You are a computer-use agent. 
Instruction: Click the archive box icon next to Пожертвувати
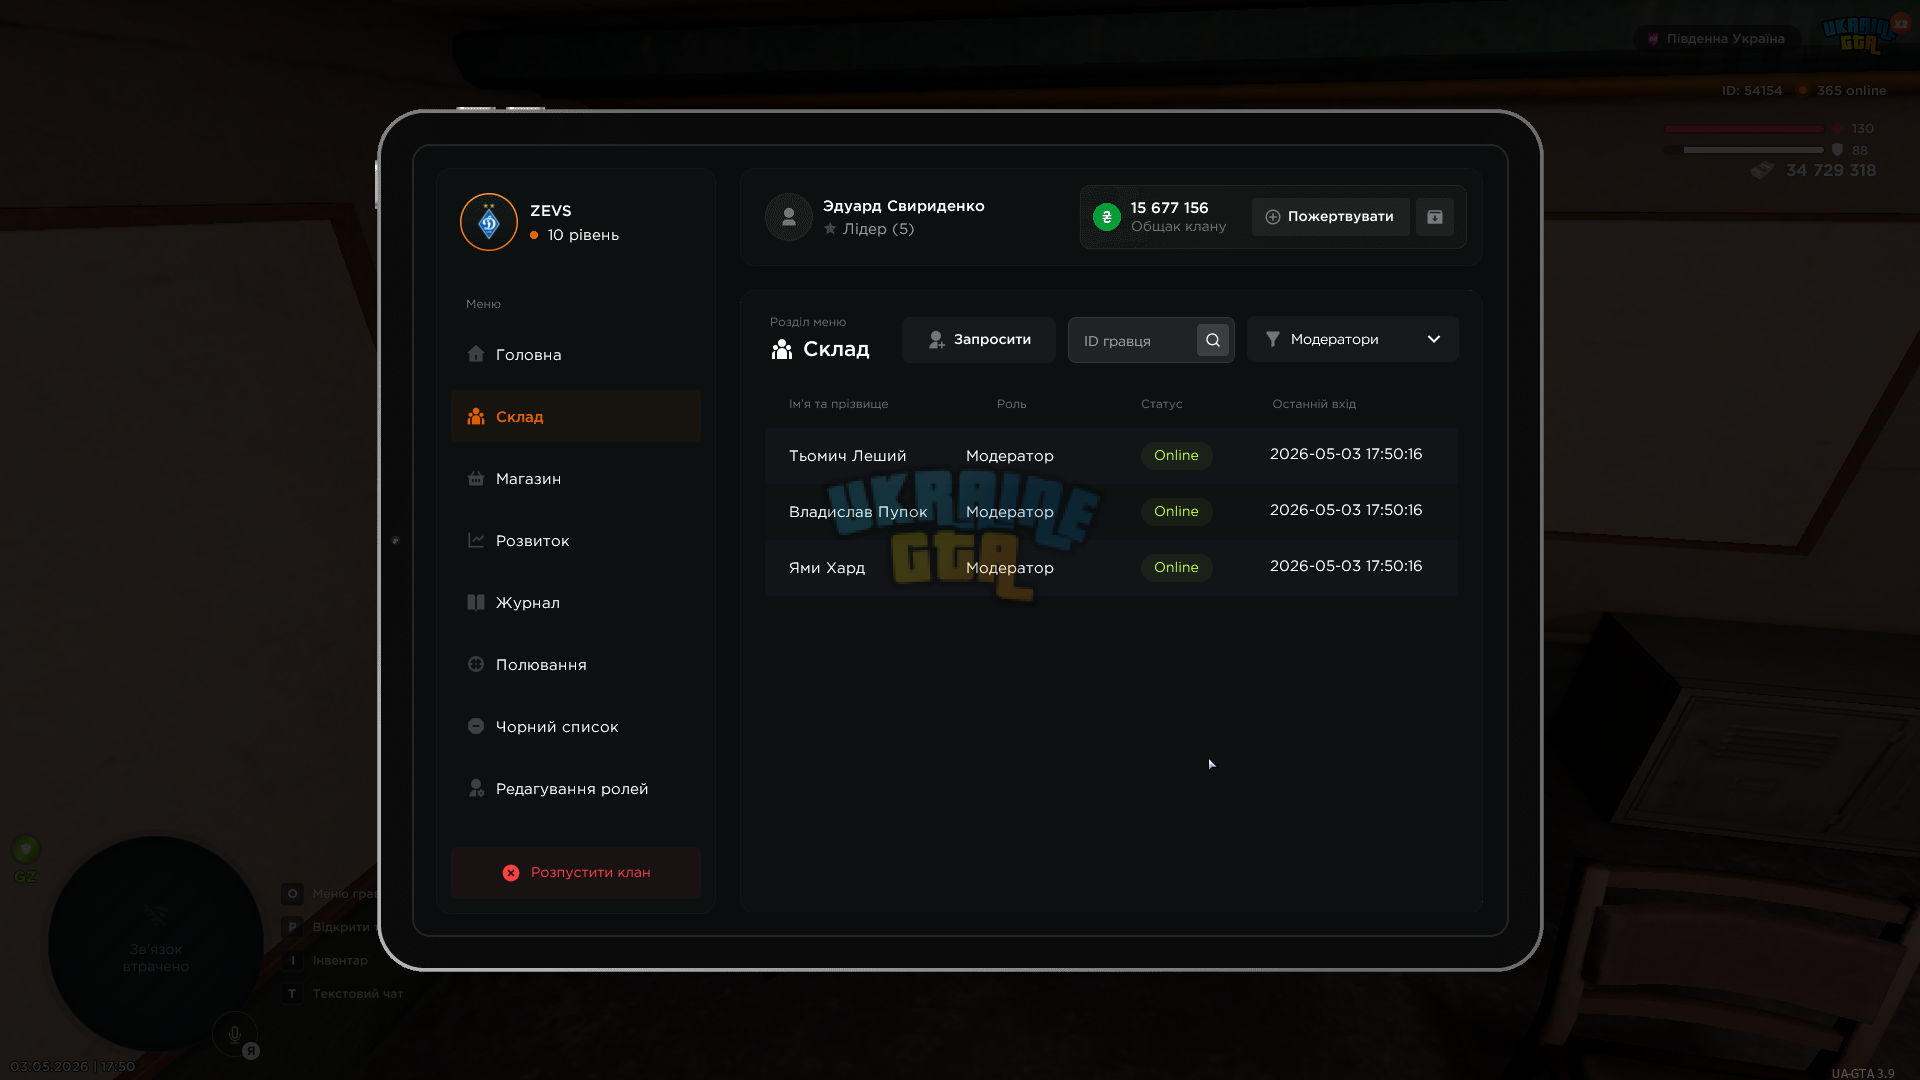tap(1435, 217)
